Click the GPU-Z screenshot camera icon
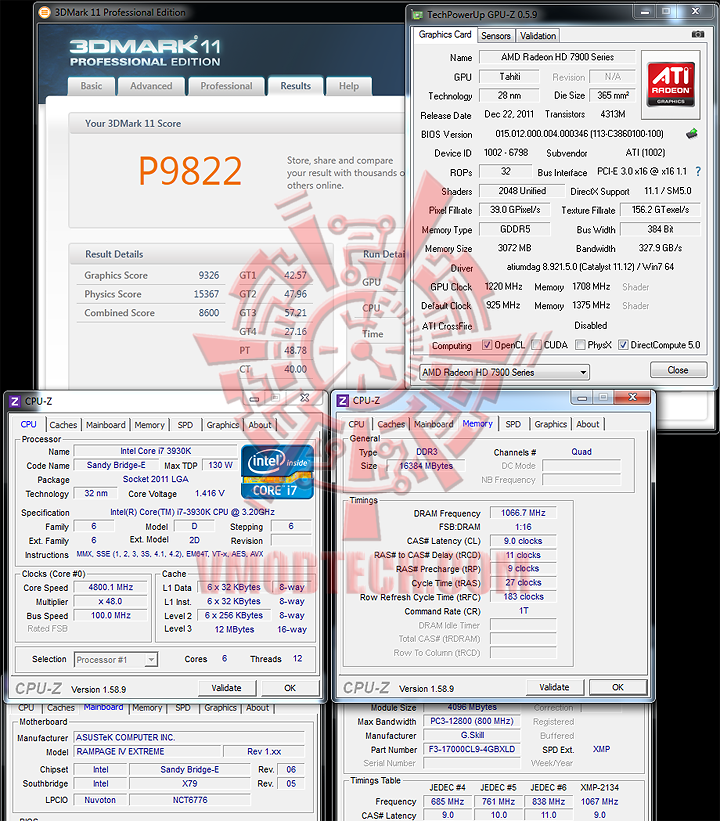 pos(697,34)
